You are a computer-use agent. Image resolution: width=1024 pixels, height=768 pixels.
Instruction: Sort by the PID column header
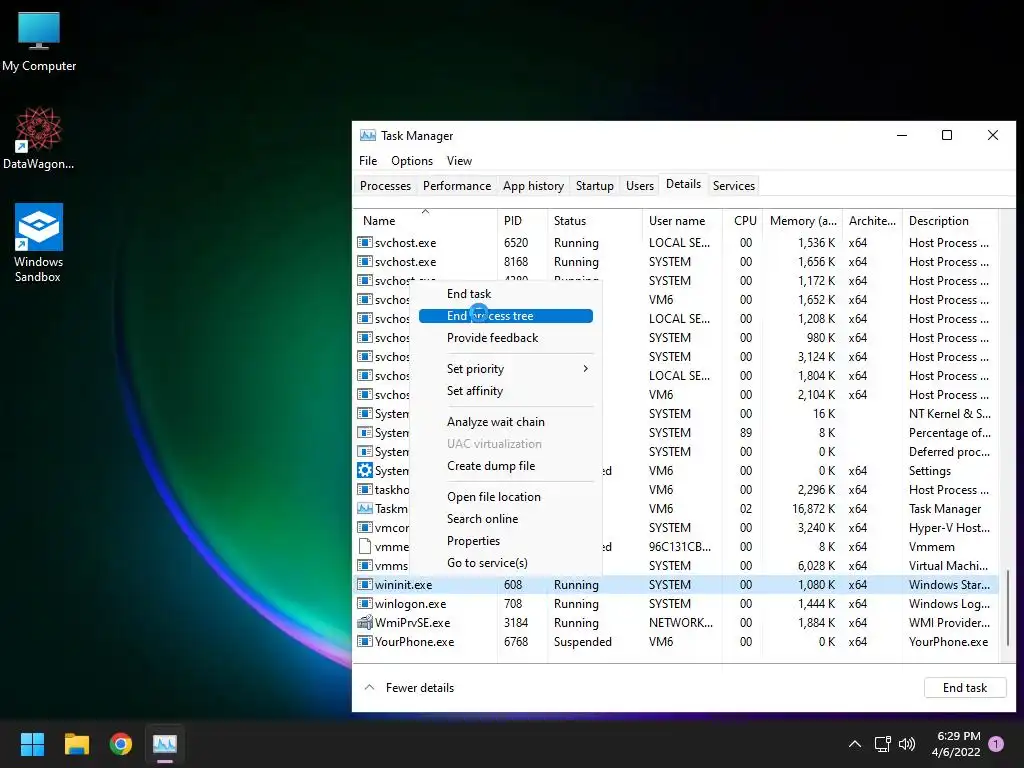coord(522,221)
